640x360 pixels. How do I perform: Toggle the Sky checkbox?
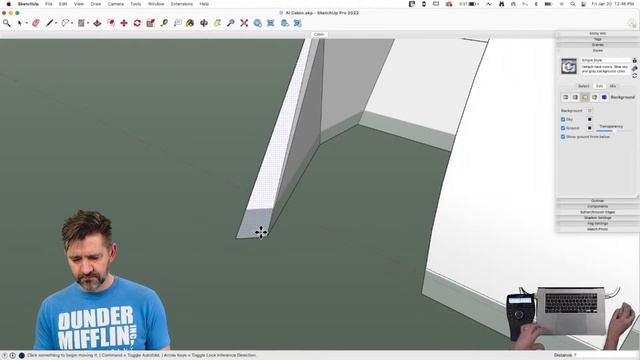tap(563, 119)
